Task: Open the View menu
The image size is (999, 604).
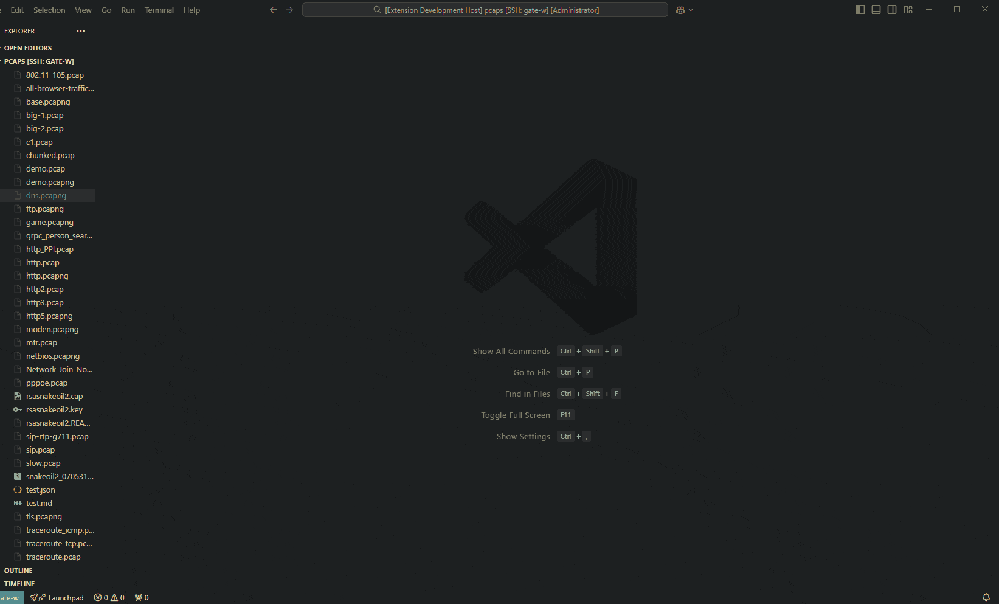Action: click(x=83, y=10)
